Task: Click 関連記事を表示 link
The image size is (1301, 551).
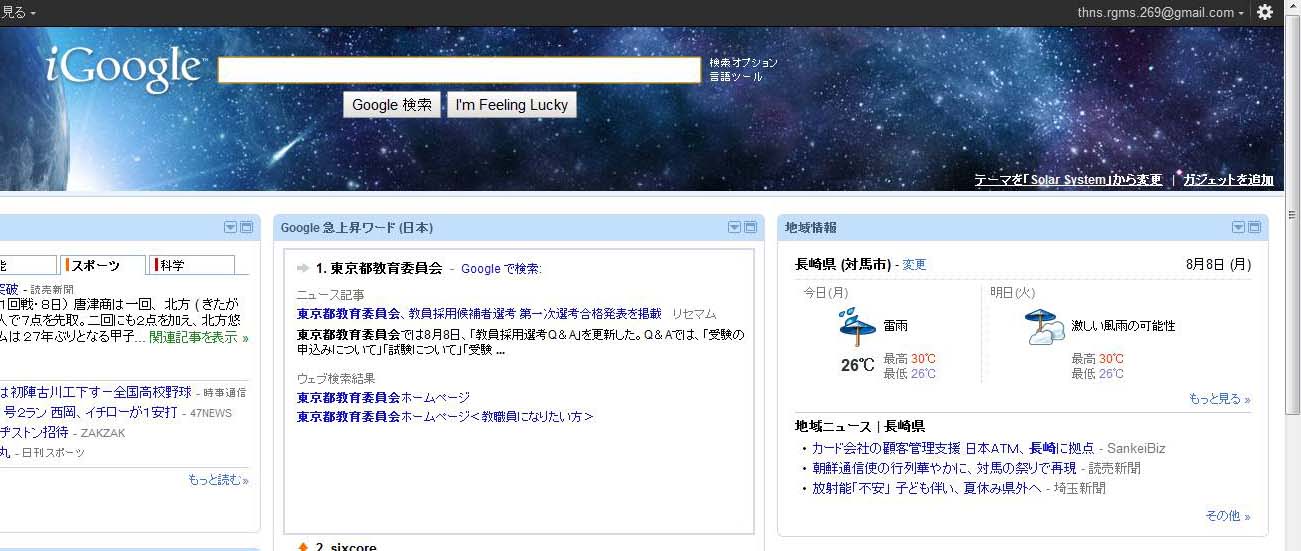Action: point(199,338)
